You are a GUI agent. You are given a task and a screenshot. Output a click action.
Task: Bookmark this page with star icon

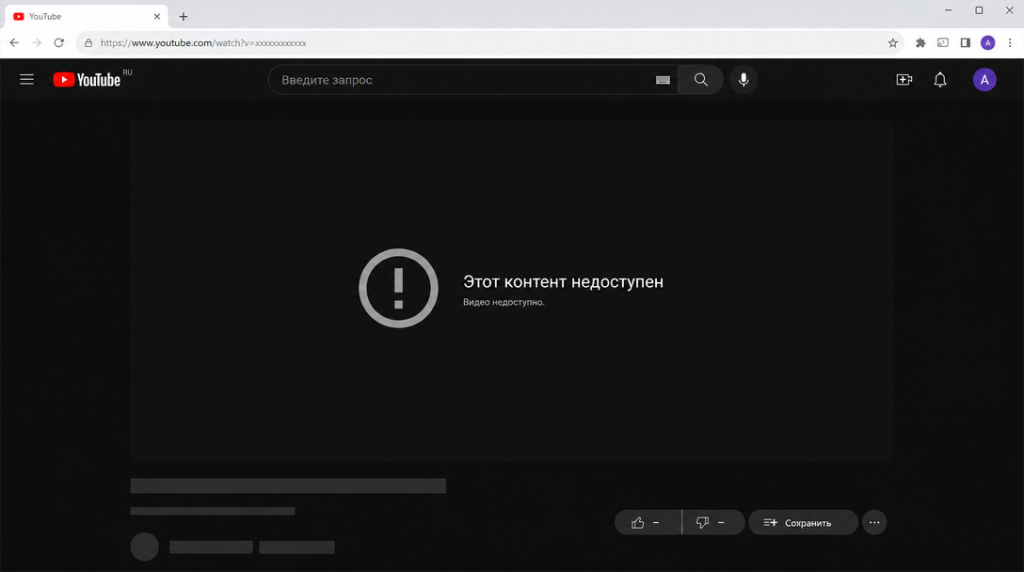(x=893, y=43)
